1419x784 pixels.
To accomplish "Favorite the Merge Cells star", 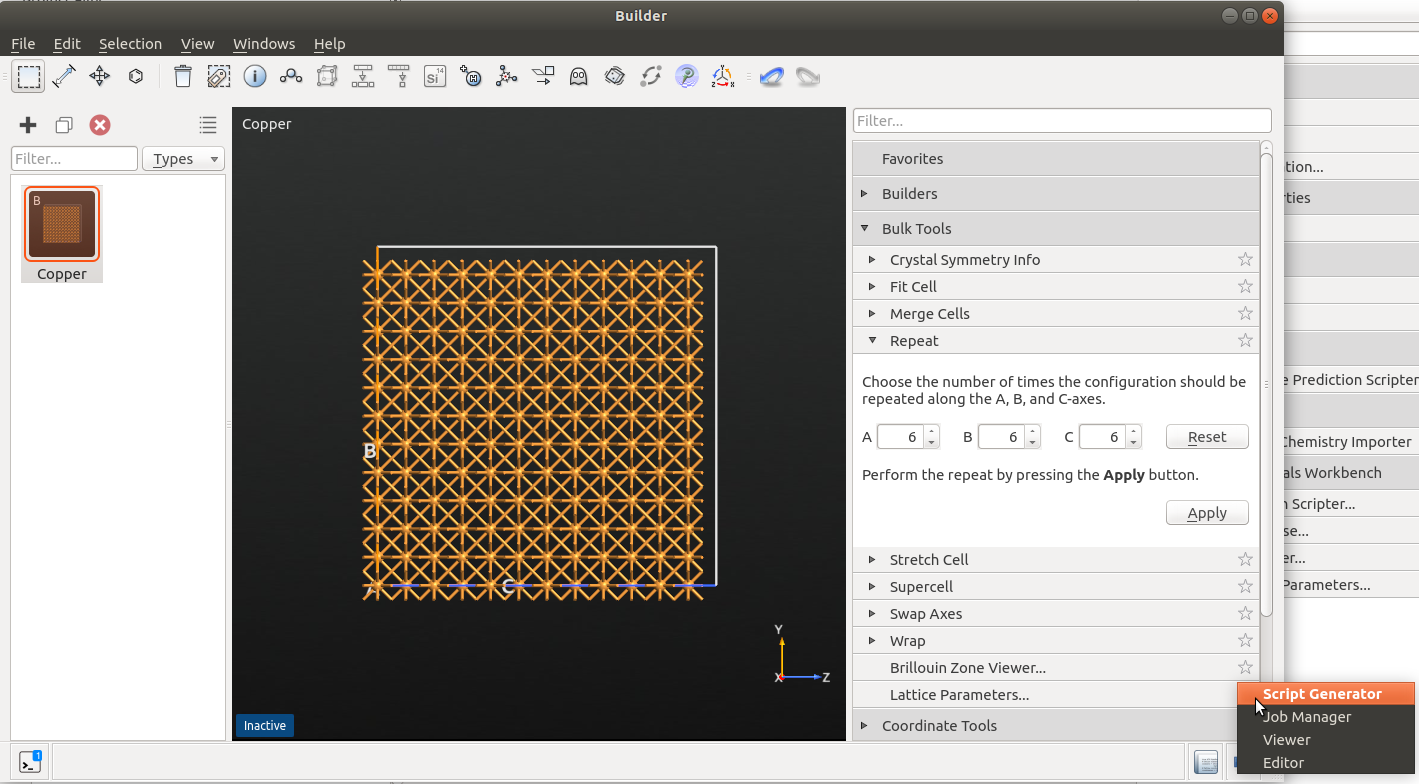I will tap(1245, 314).
